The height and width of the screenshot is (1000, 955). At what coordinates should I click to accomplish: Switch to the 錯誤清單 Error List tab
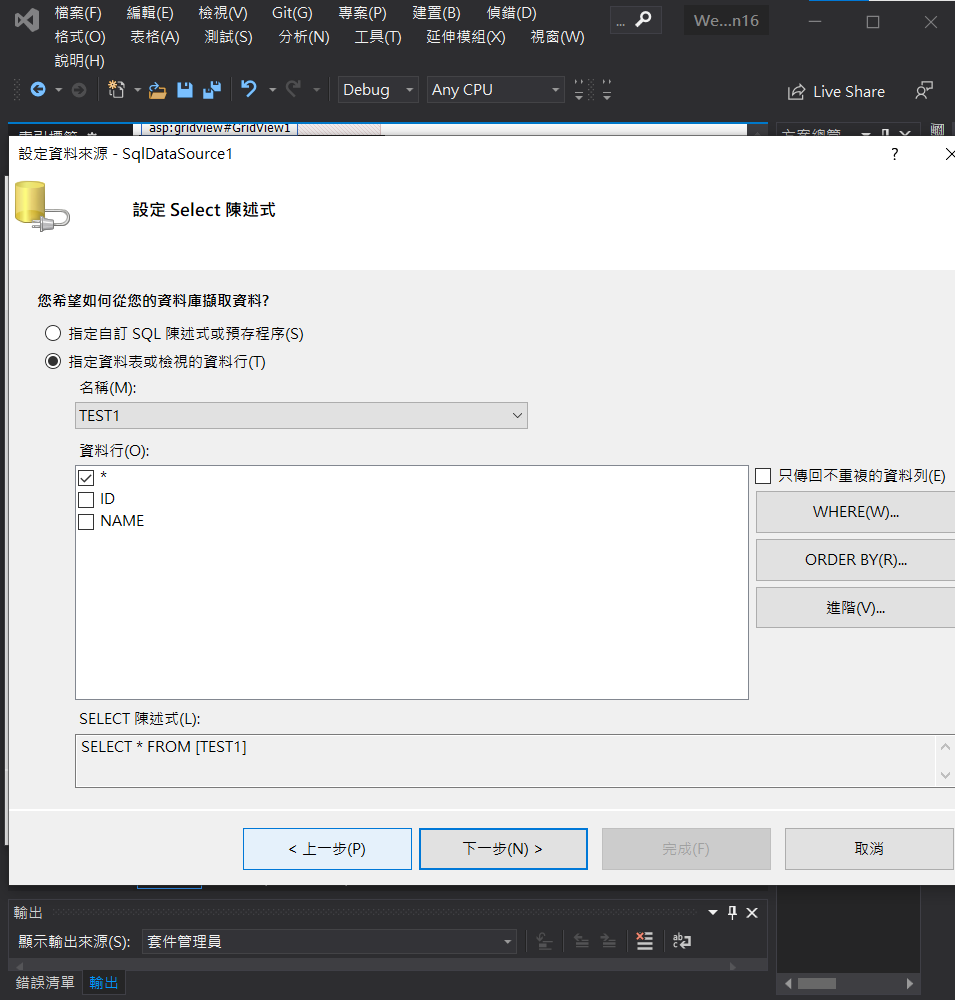tap(45, 982)
